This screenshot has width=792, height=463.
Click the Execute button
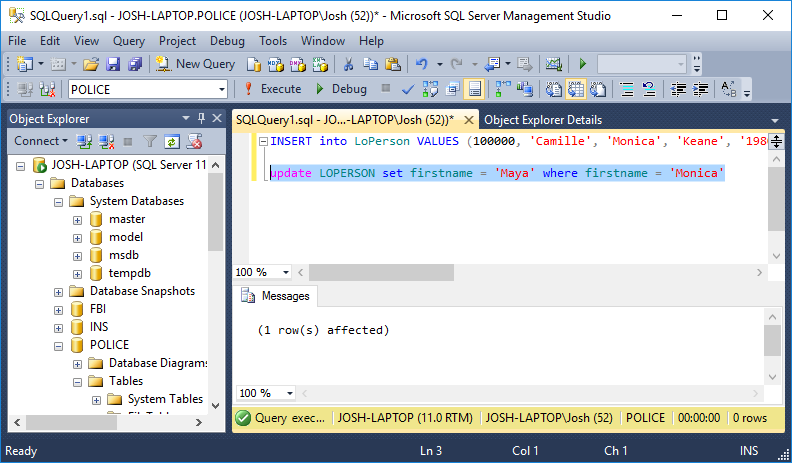point(273,89)
